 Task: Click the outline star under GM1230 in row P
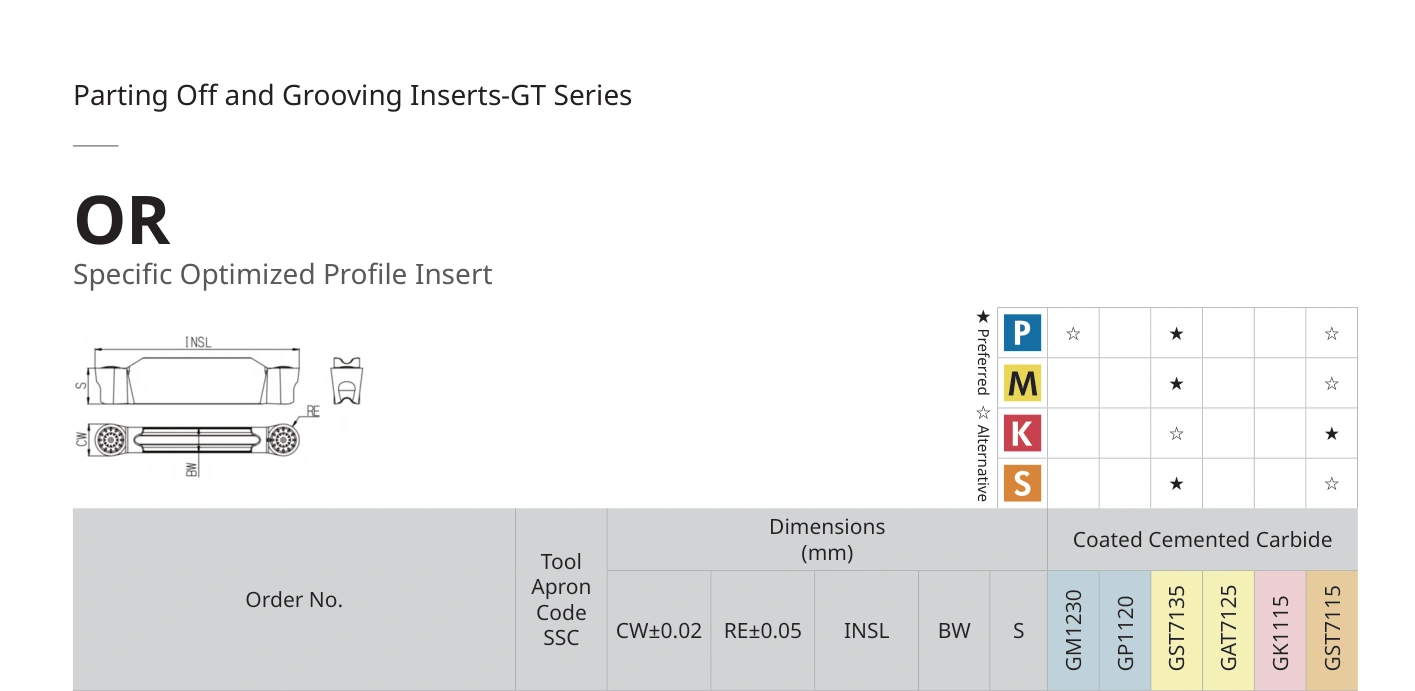click(1073, 333)
